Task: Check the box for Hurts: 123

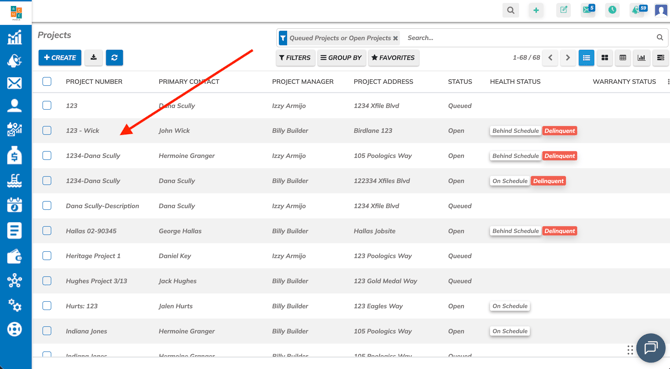Action: (x=47, y=306)
